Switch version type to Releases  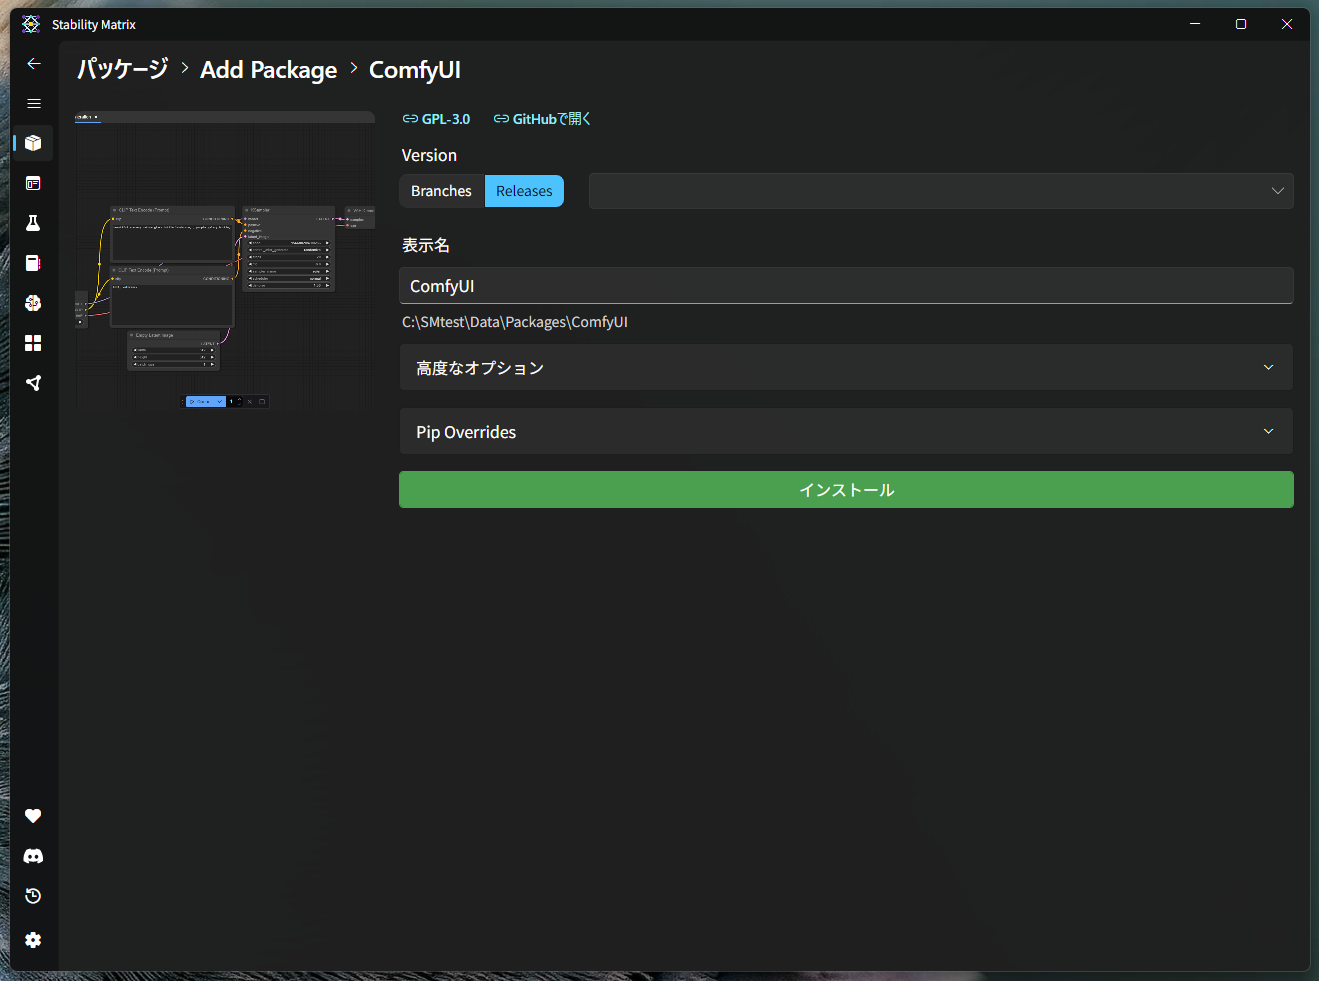click(524, 191)
